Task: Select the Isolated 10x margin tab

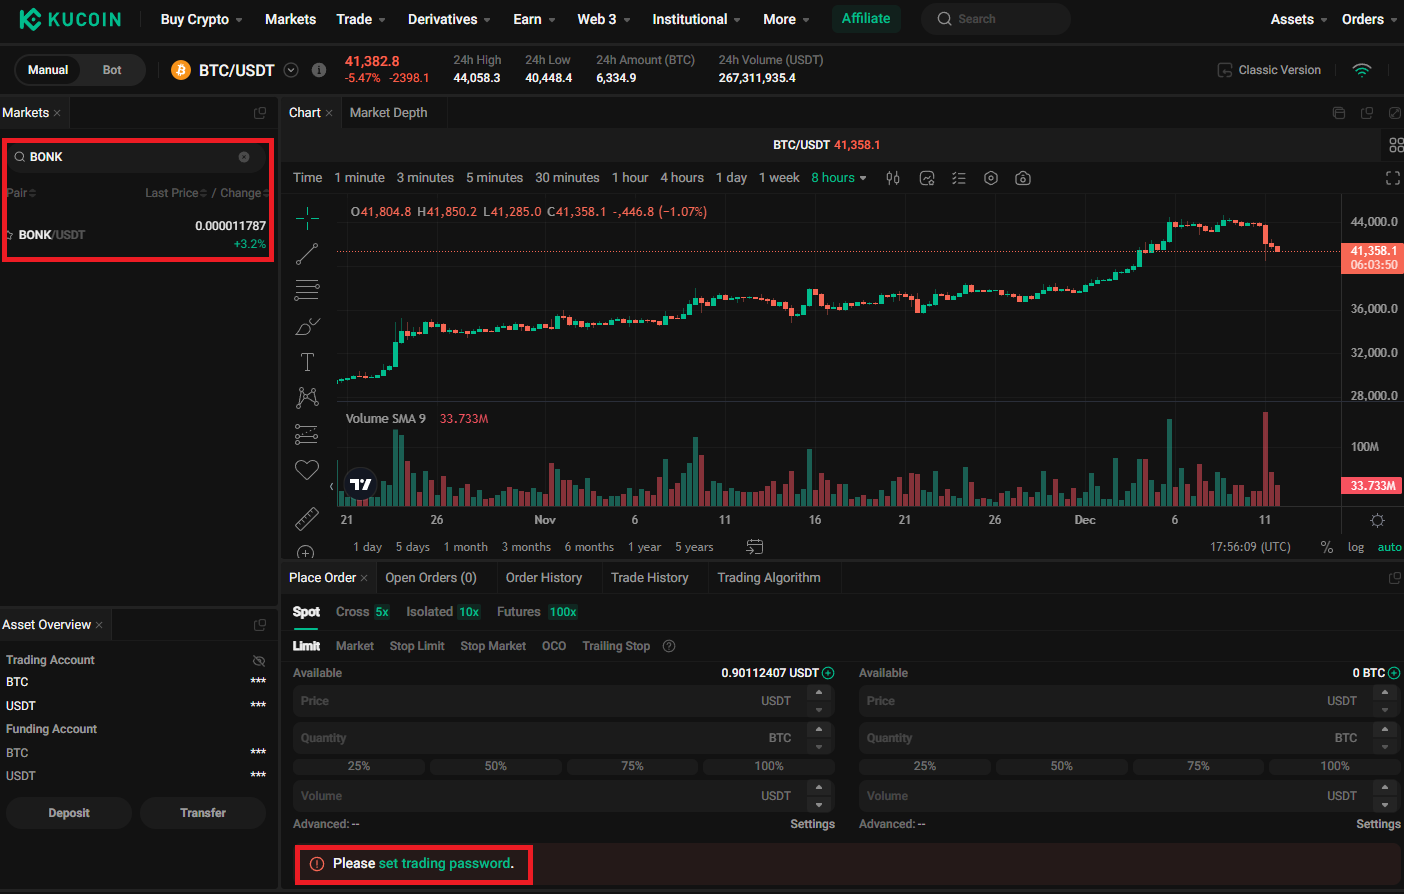Action: coord(443,612)
